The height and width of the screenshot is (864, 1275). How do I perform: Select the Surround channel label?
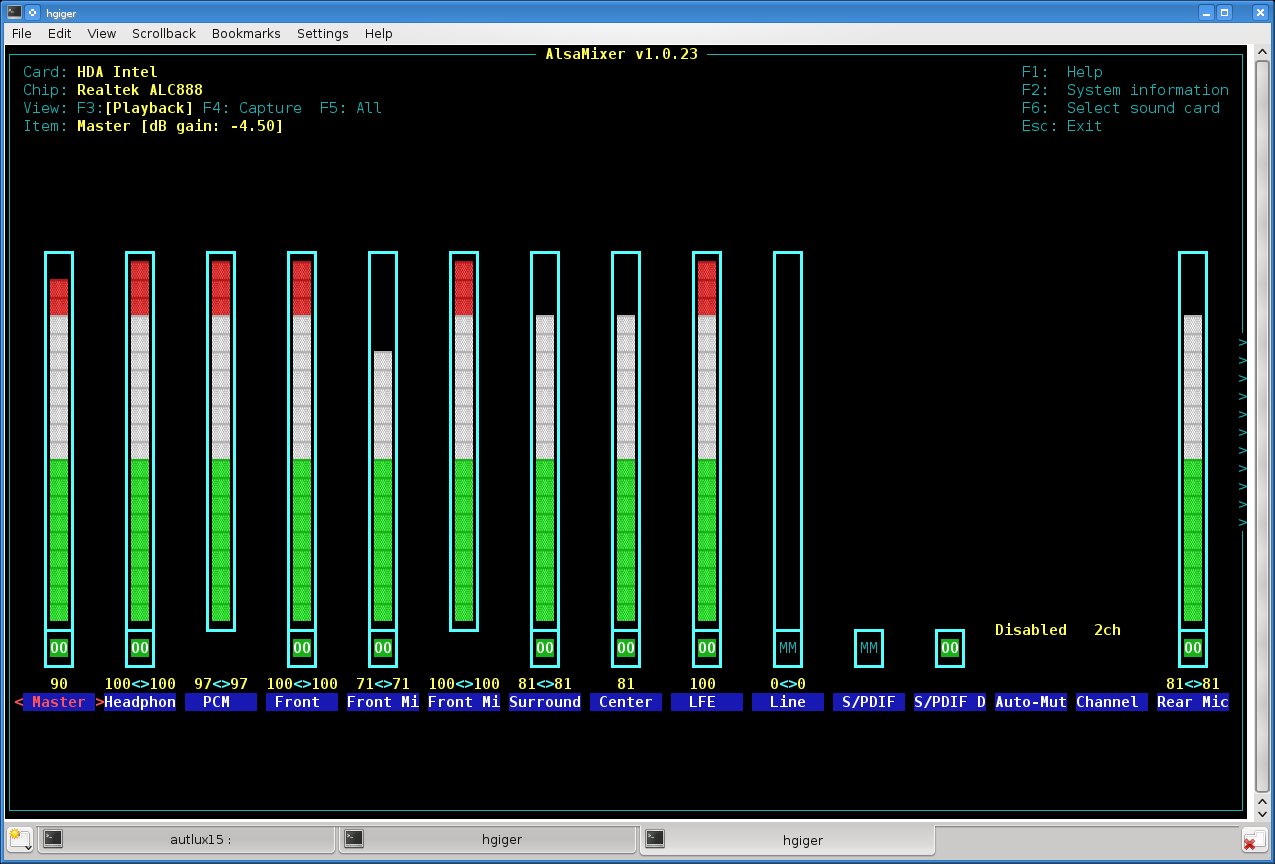[x=545, y=702]
